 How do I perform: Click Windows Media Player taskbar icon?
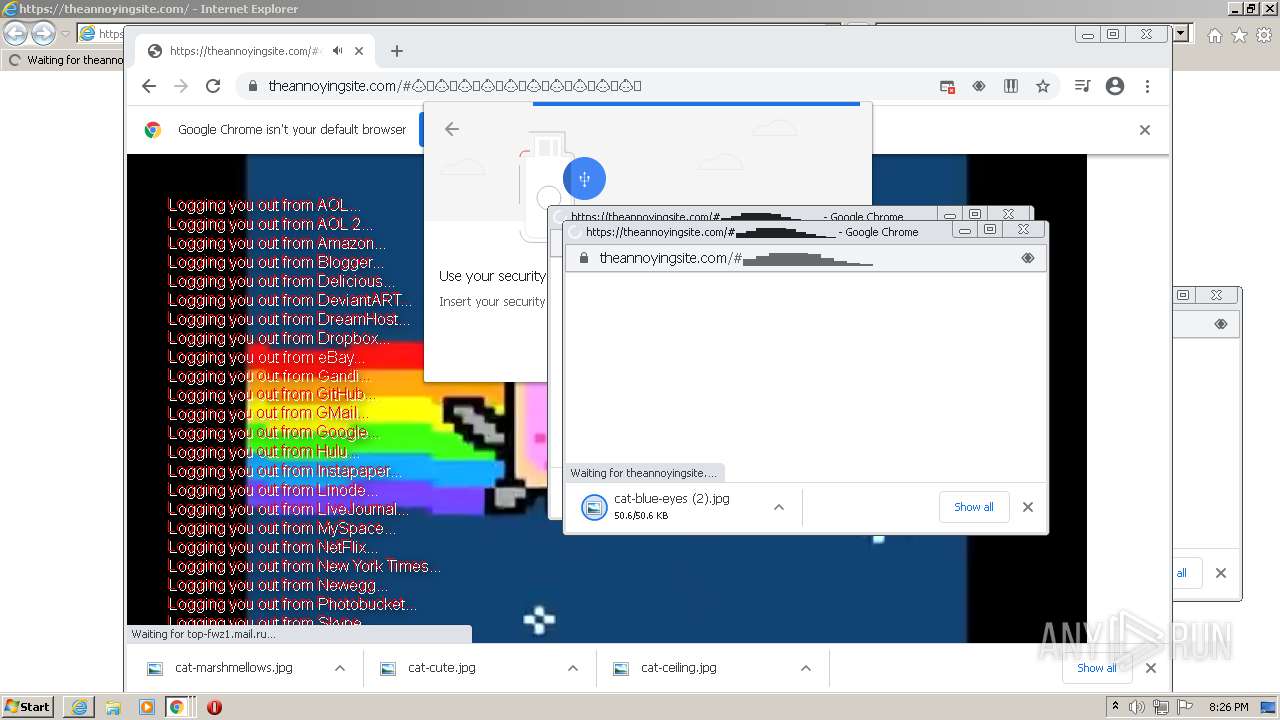147,706
